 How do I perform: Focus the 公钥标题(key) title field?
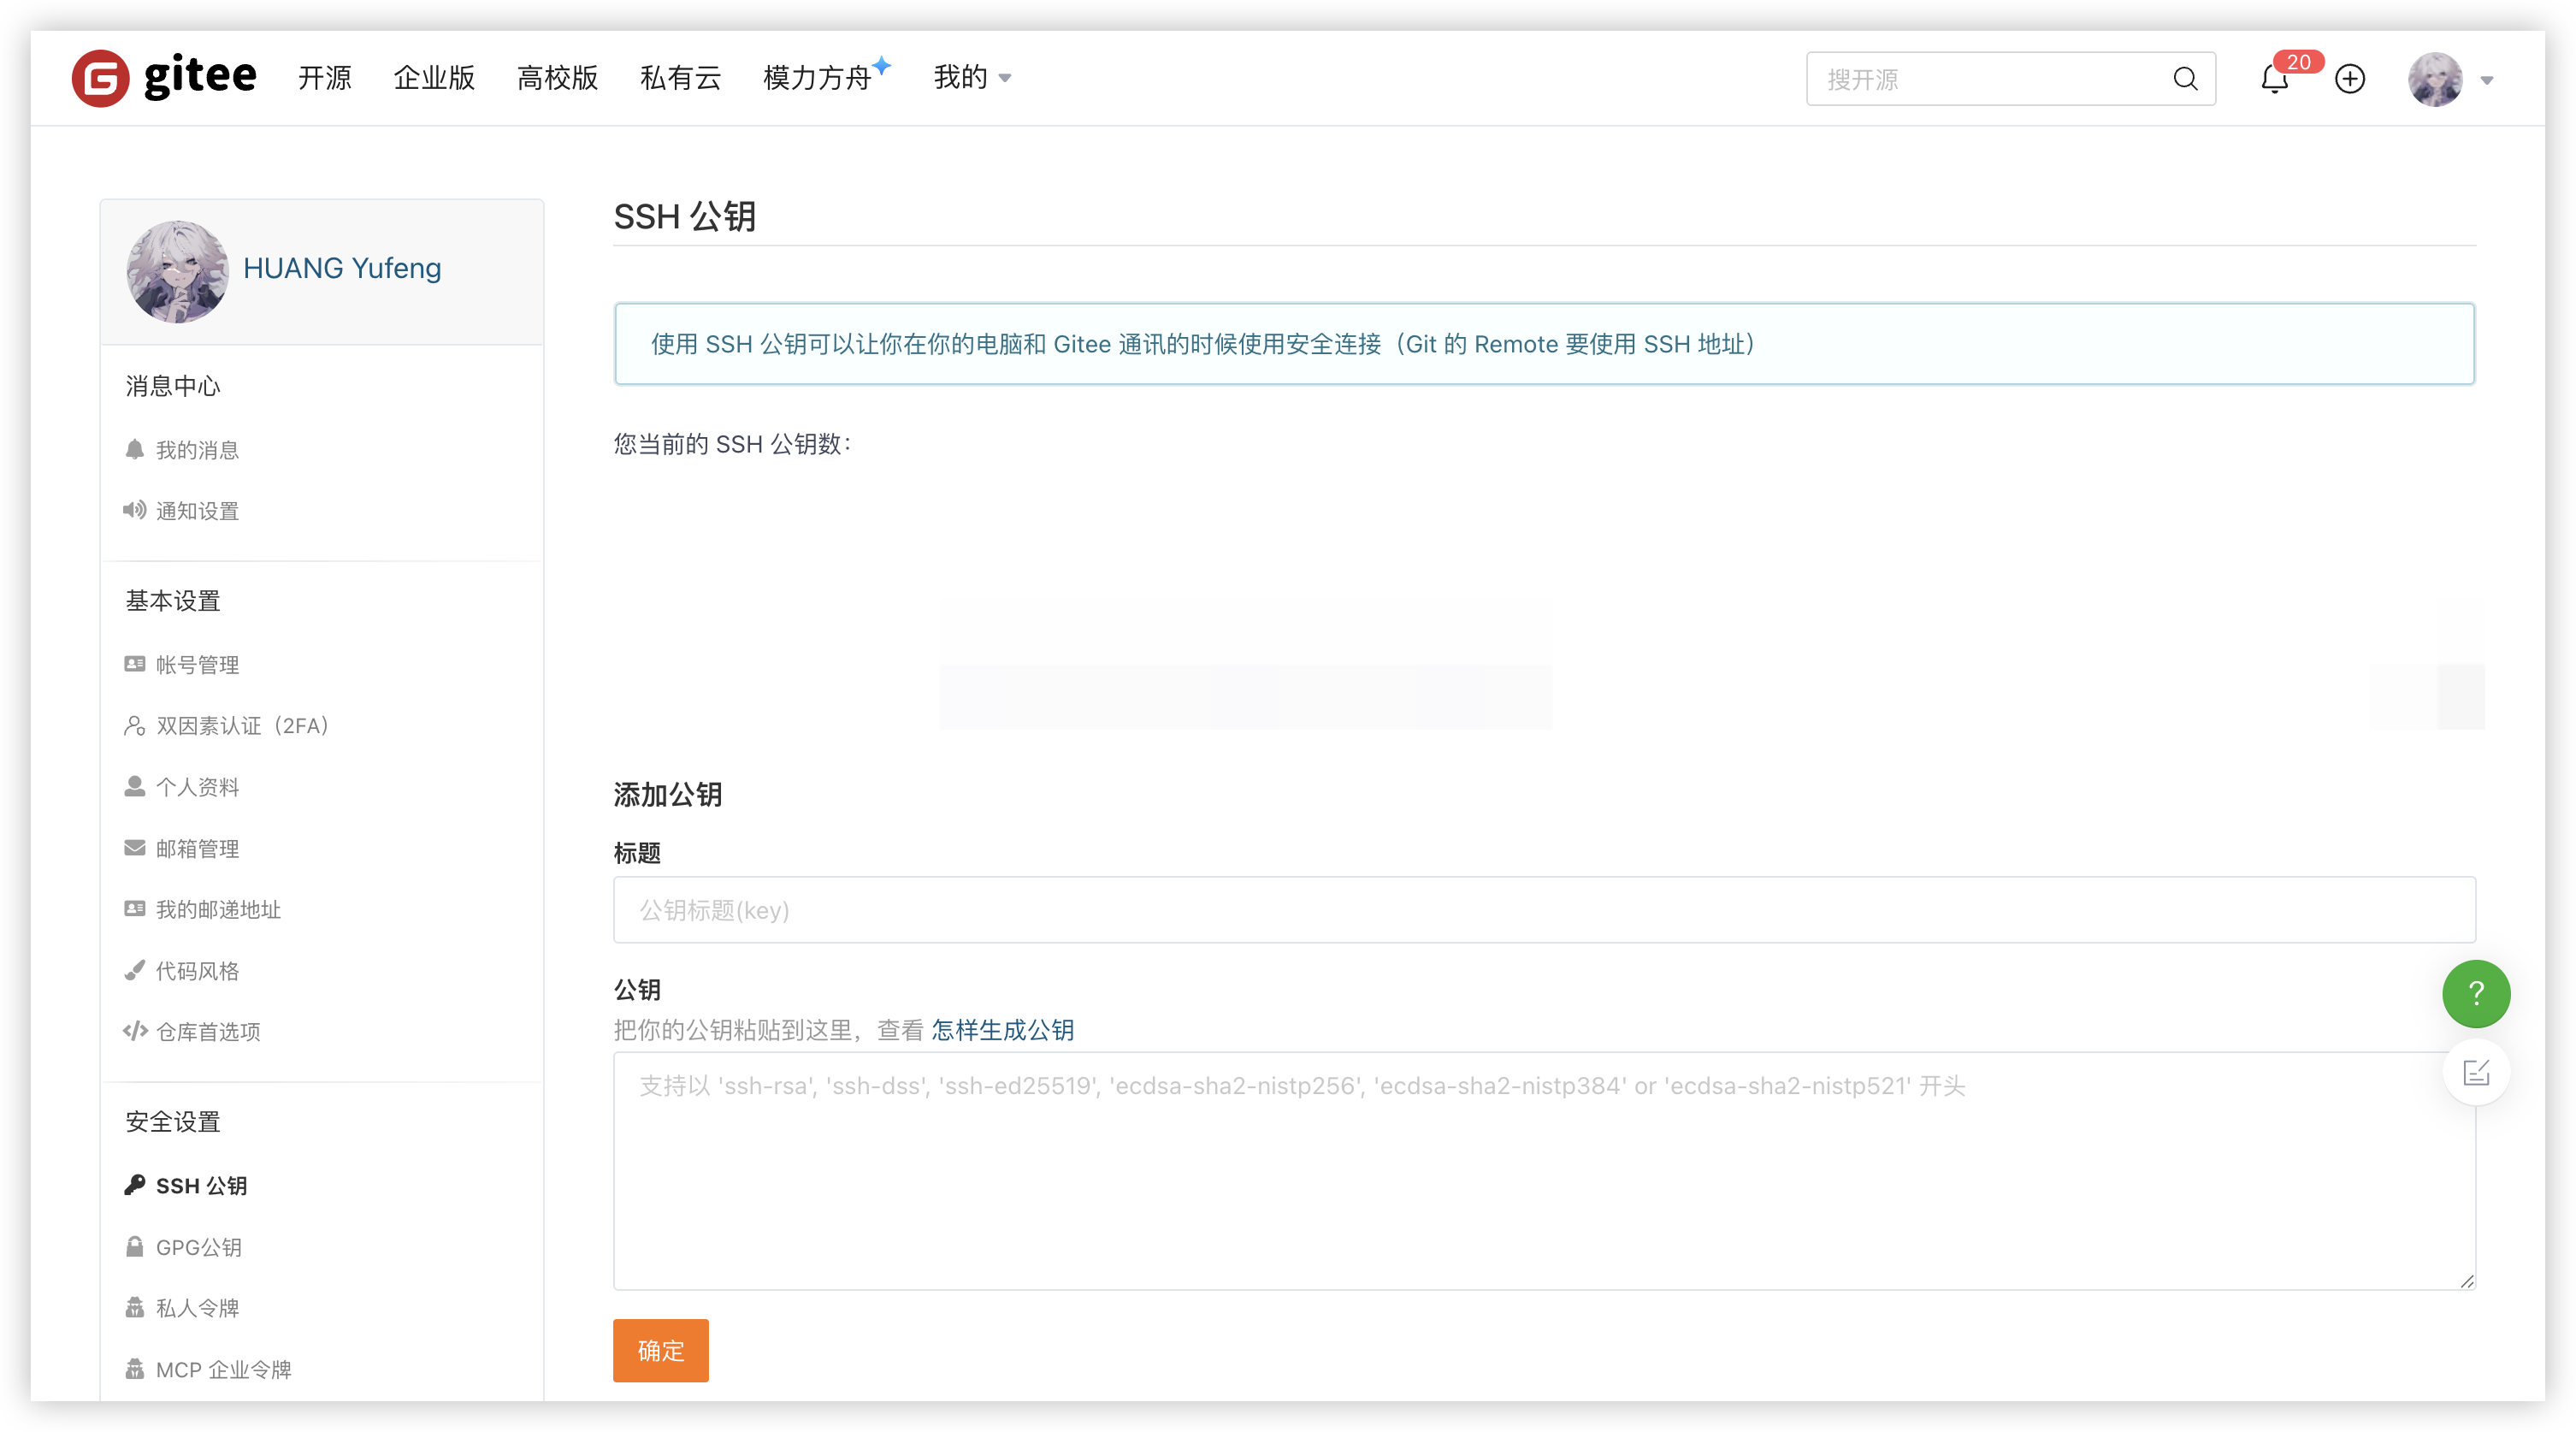(1543, 910)
